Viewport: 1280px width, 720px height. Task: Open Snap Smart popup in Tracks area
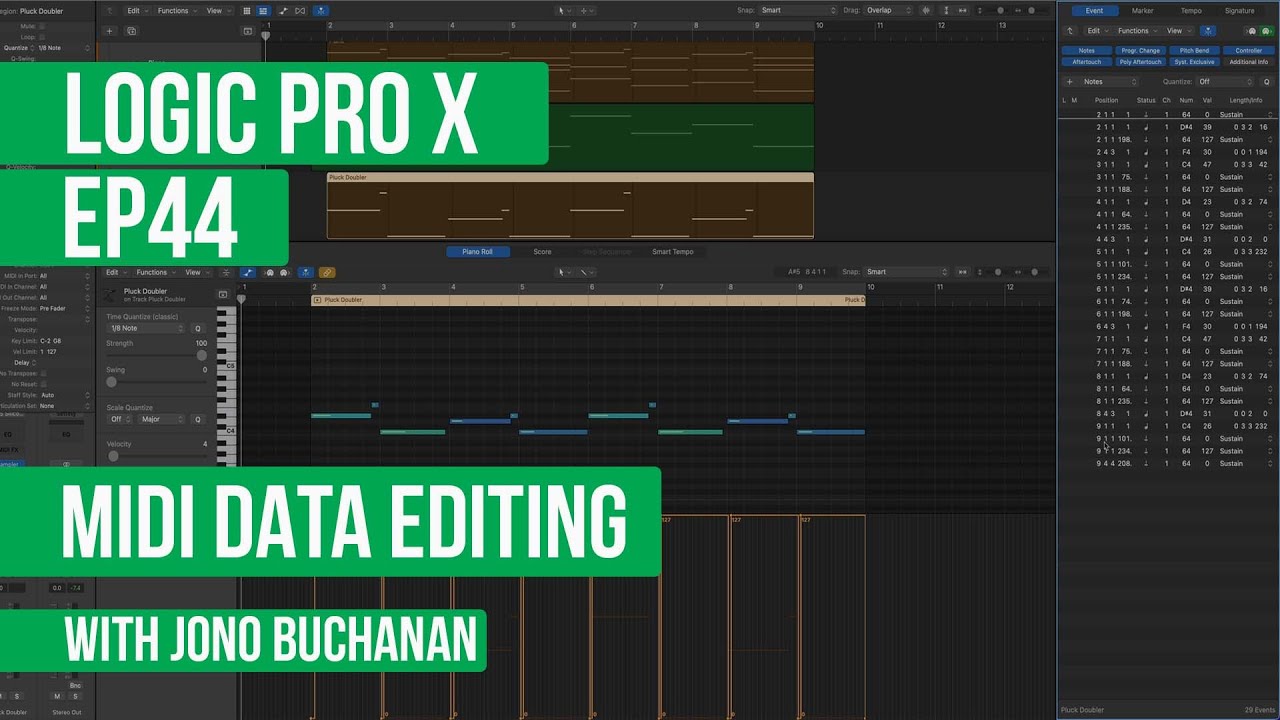coord(798,11)
